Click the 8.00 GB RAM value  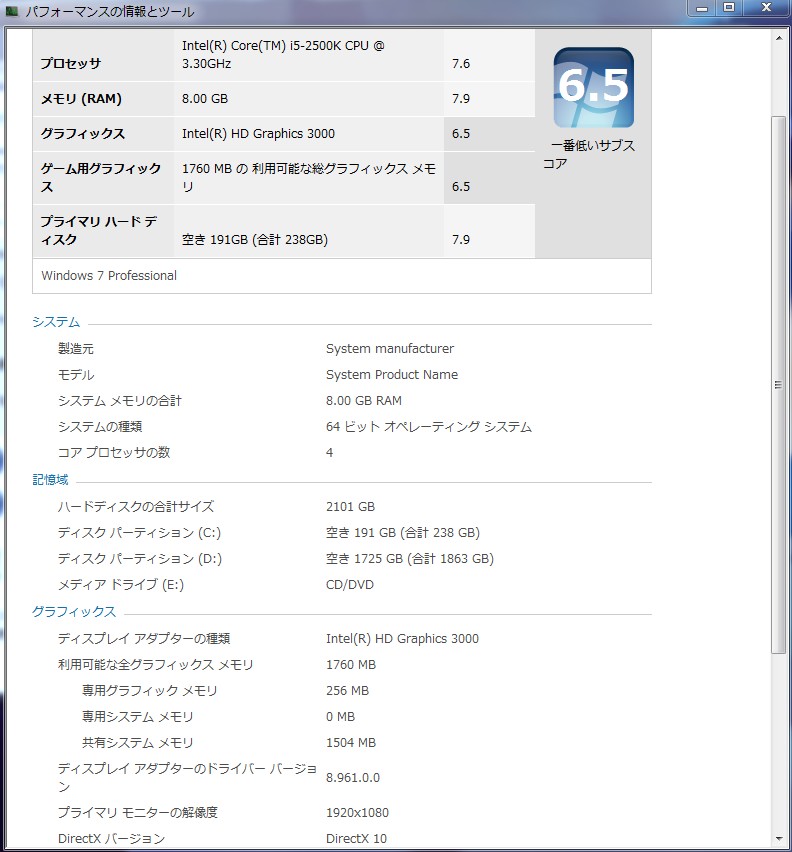[x=363, y=400]
